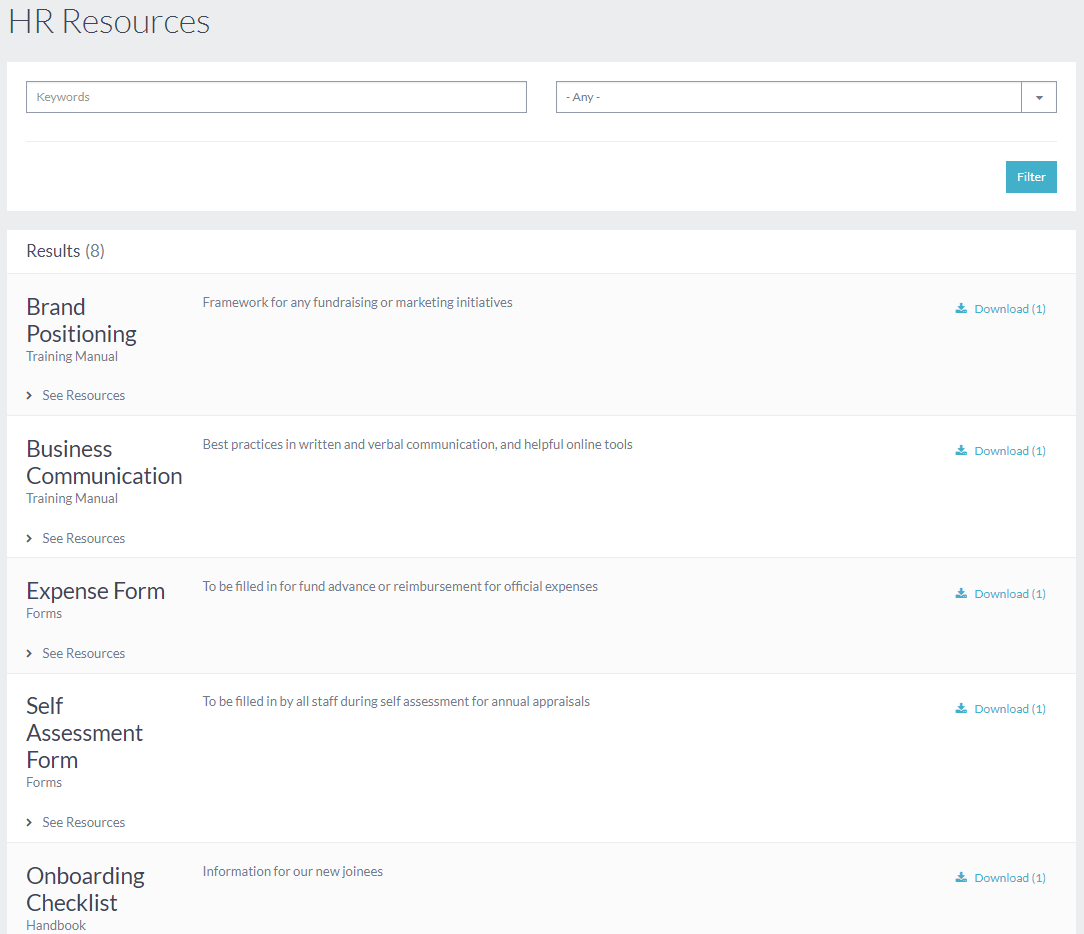Click the Results (8) heading
The image size is (1084, 934).
66,251
